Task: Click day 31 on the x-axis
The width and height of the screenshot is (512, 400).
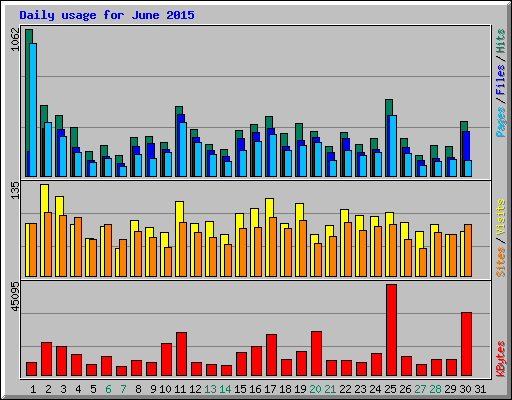Action: 480,389
